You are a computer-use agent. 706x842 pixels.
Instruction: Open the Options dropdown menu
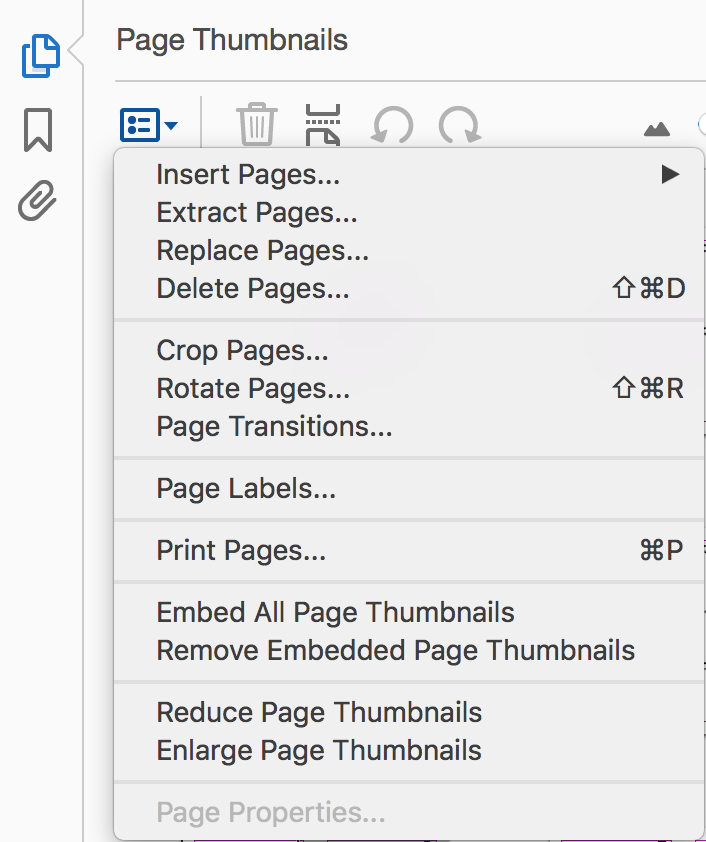150,123
